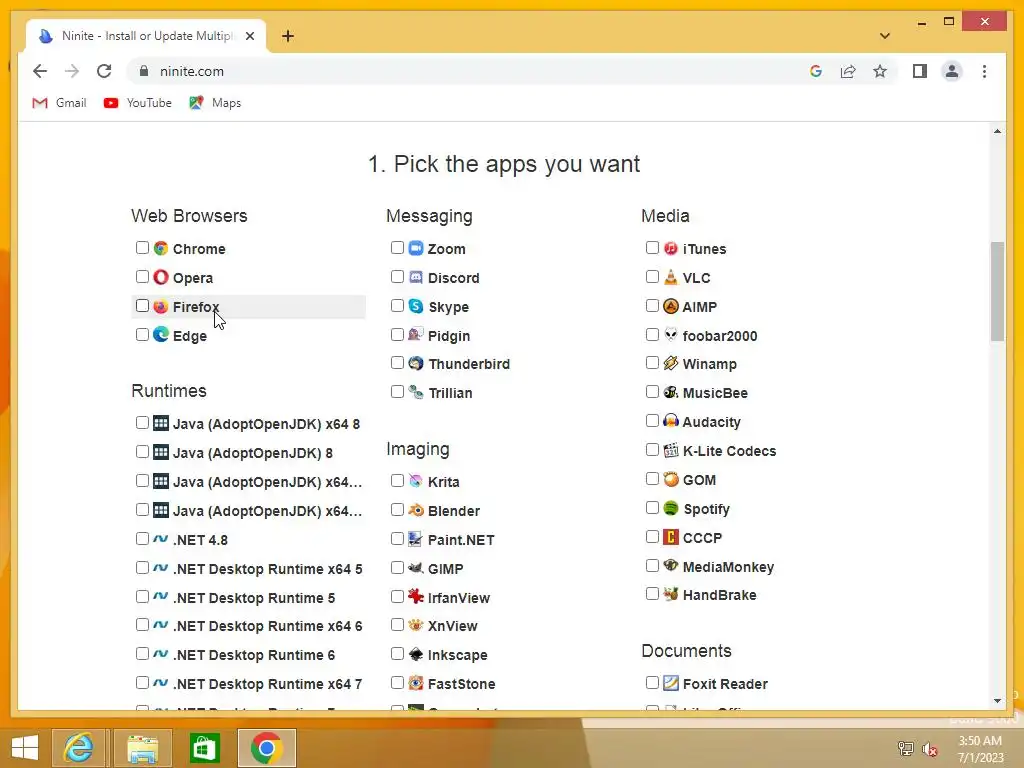Click the Discord app icon
The height and width of the screenshot is (768, 1024).
point(416,277)
